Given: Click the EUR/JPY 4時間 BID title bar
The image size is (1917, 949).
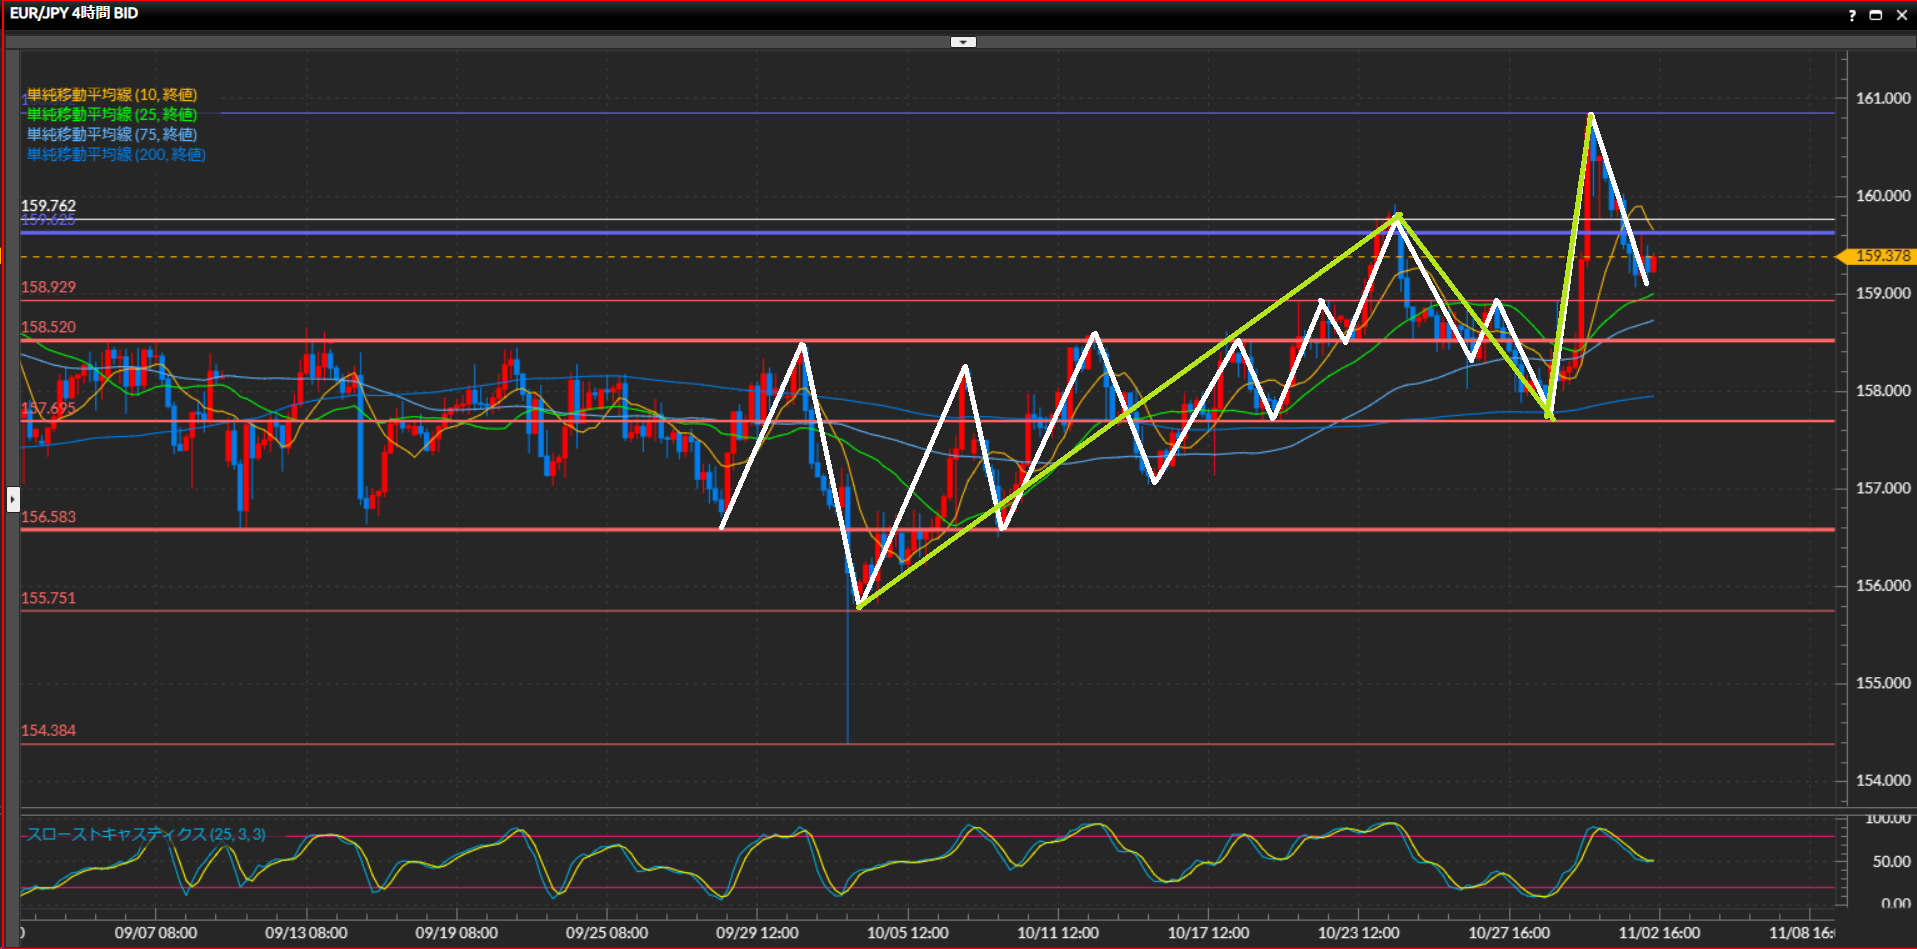Looking at the screenshot, I should [74, 13].
